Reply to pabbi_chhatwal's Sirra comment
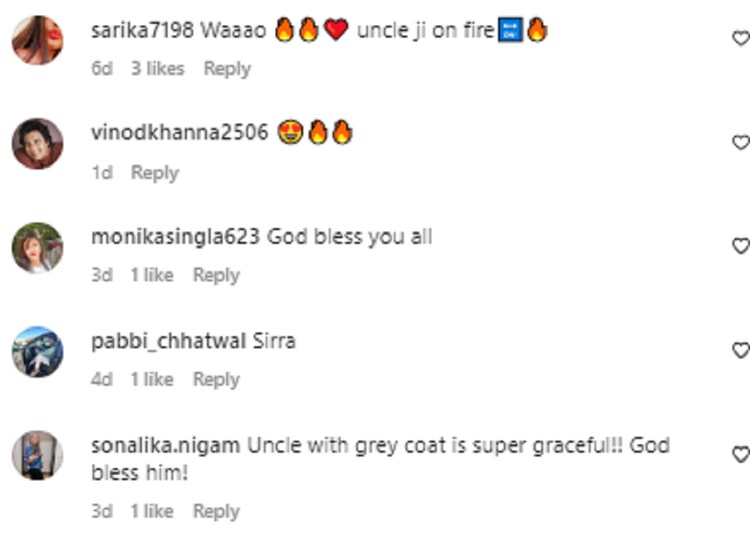 [216, 379]
